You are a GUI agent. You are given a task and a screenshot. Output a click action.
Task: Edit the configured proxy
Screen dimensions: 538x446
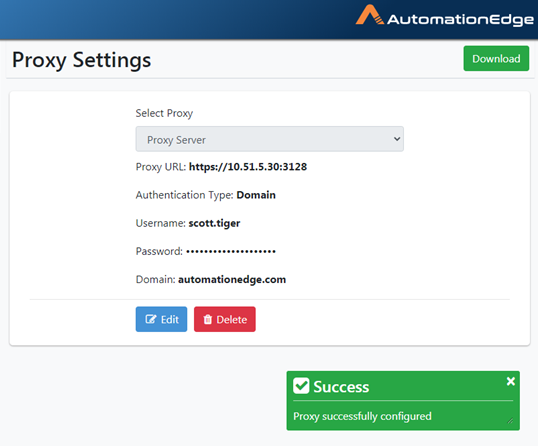pyautogui.click(x=161, y=319)
